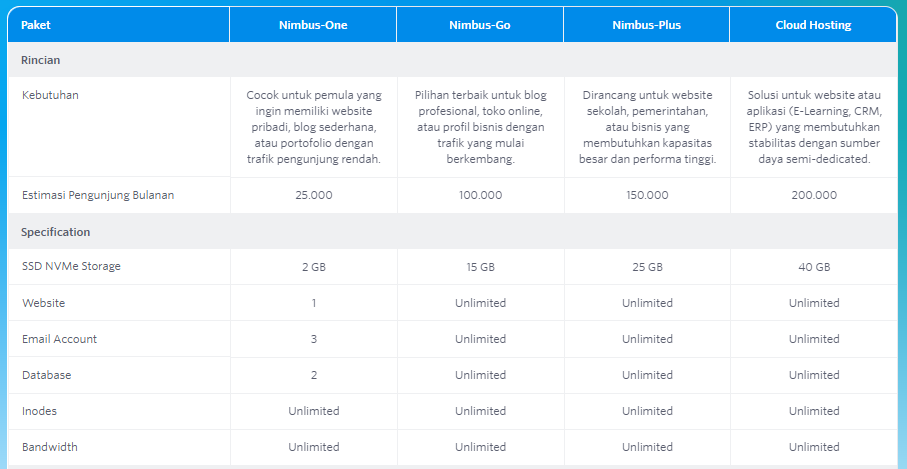Click the 25.000 monthly visitors value
907x469 pixels.
[x=314, y=195]
